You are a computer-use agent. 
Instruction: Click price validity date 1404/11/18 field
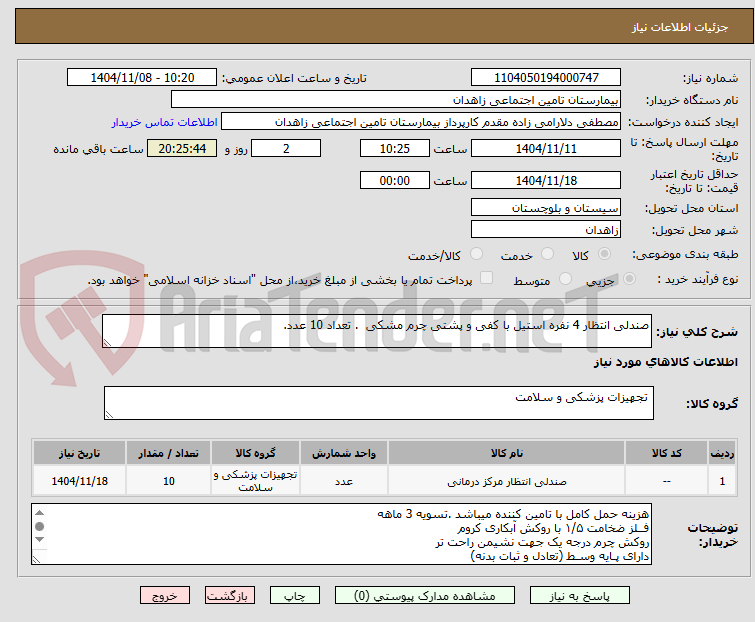pyautogui.click(x=546, y=181)
